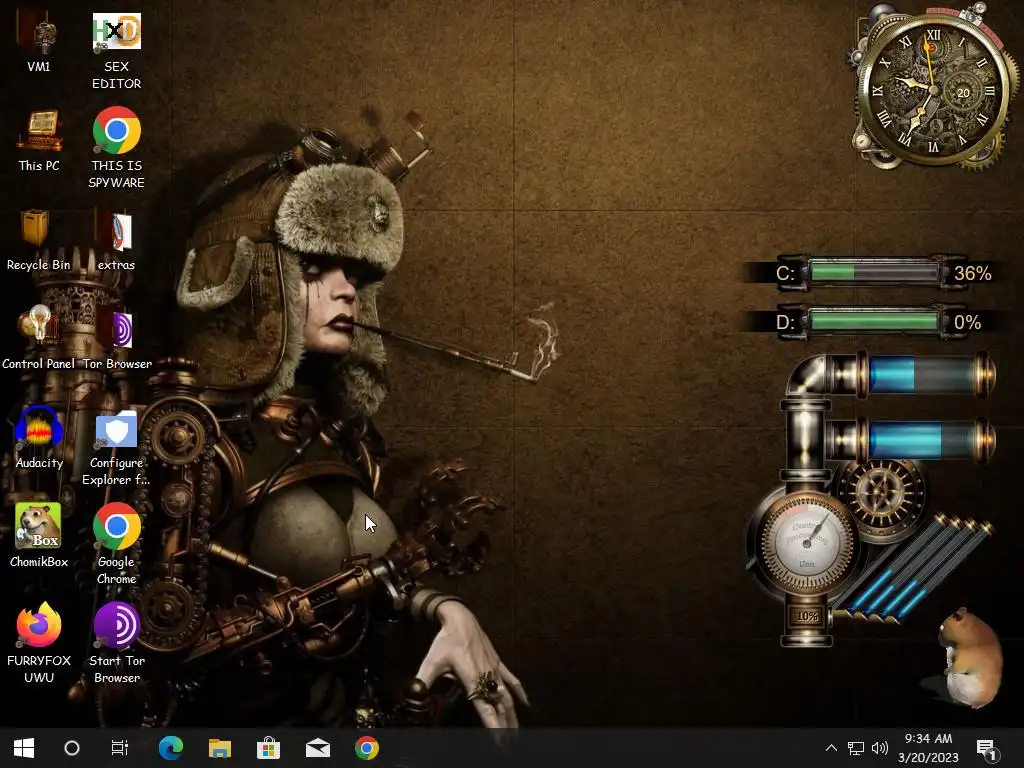
Task: Select the Audacity desktop shortcut
Action: 39,437
